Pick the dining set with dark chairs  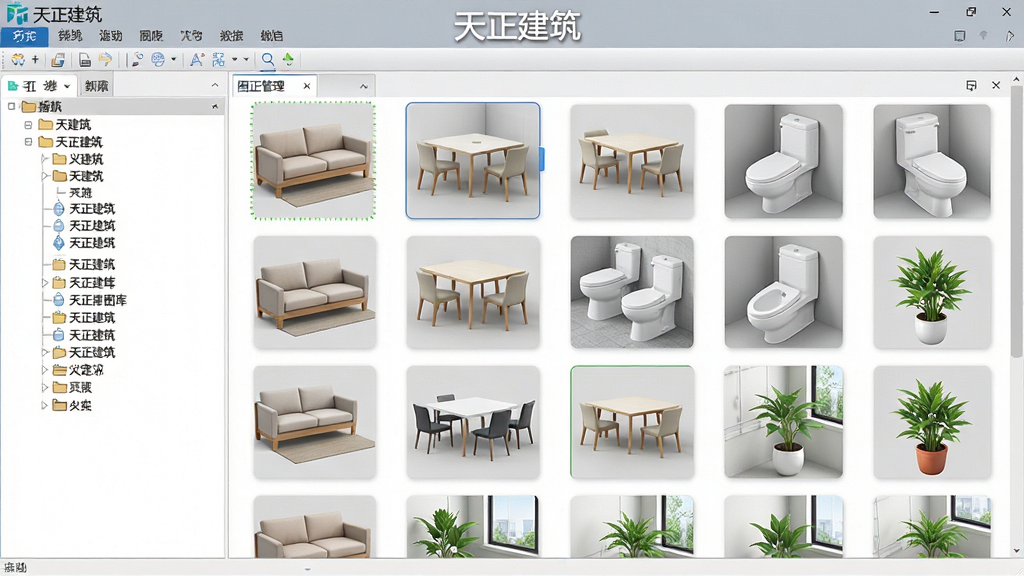(x=473, y=423)
